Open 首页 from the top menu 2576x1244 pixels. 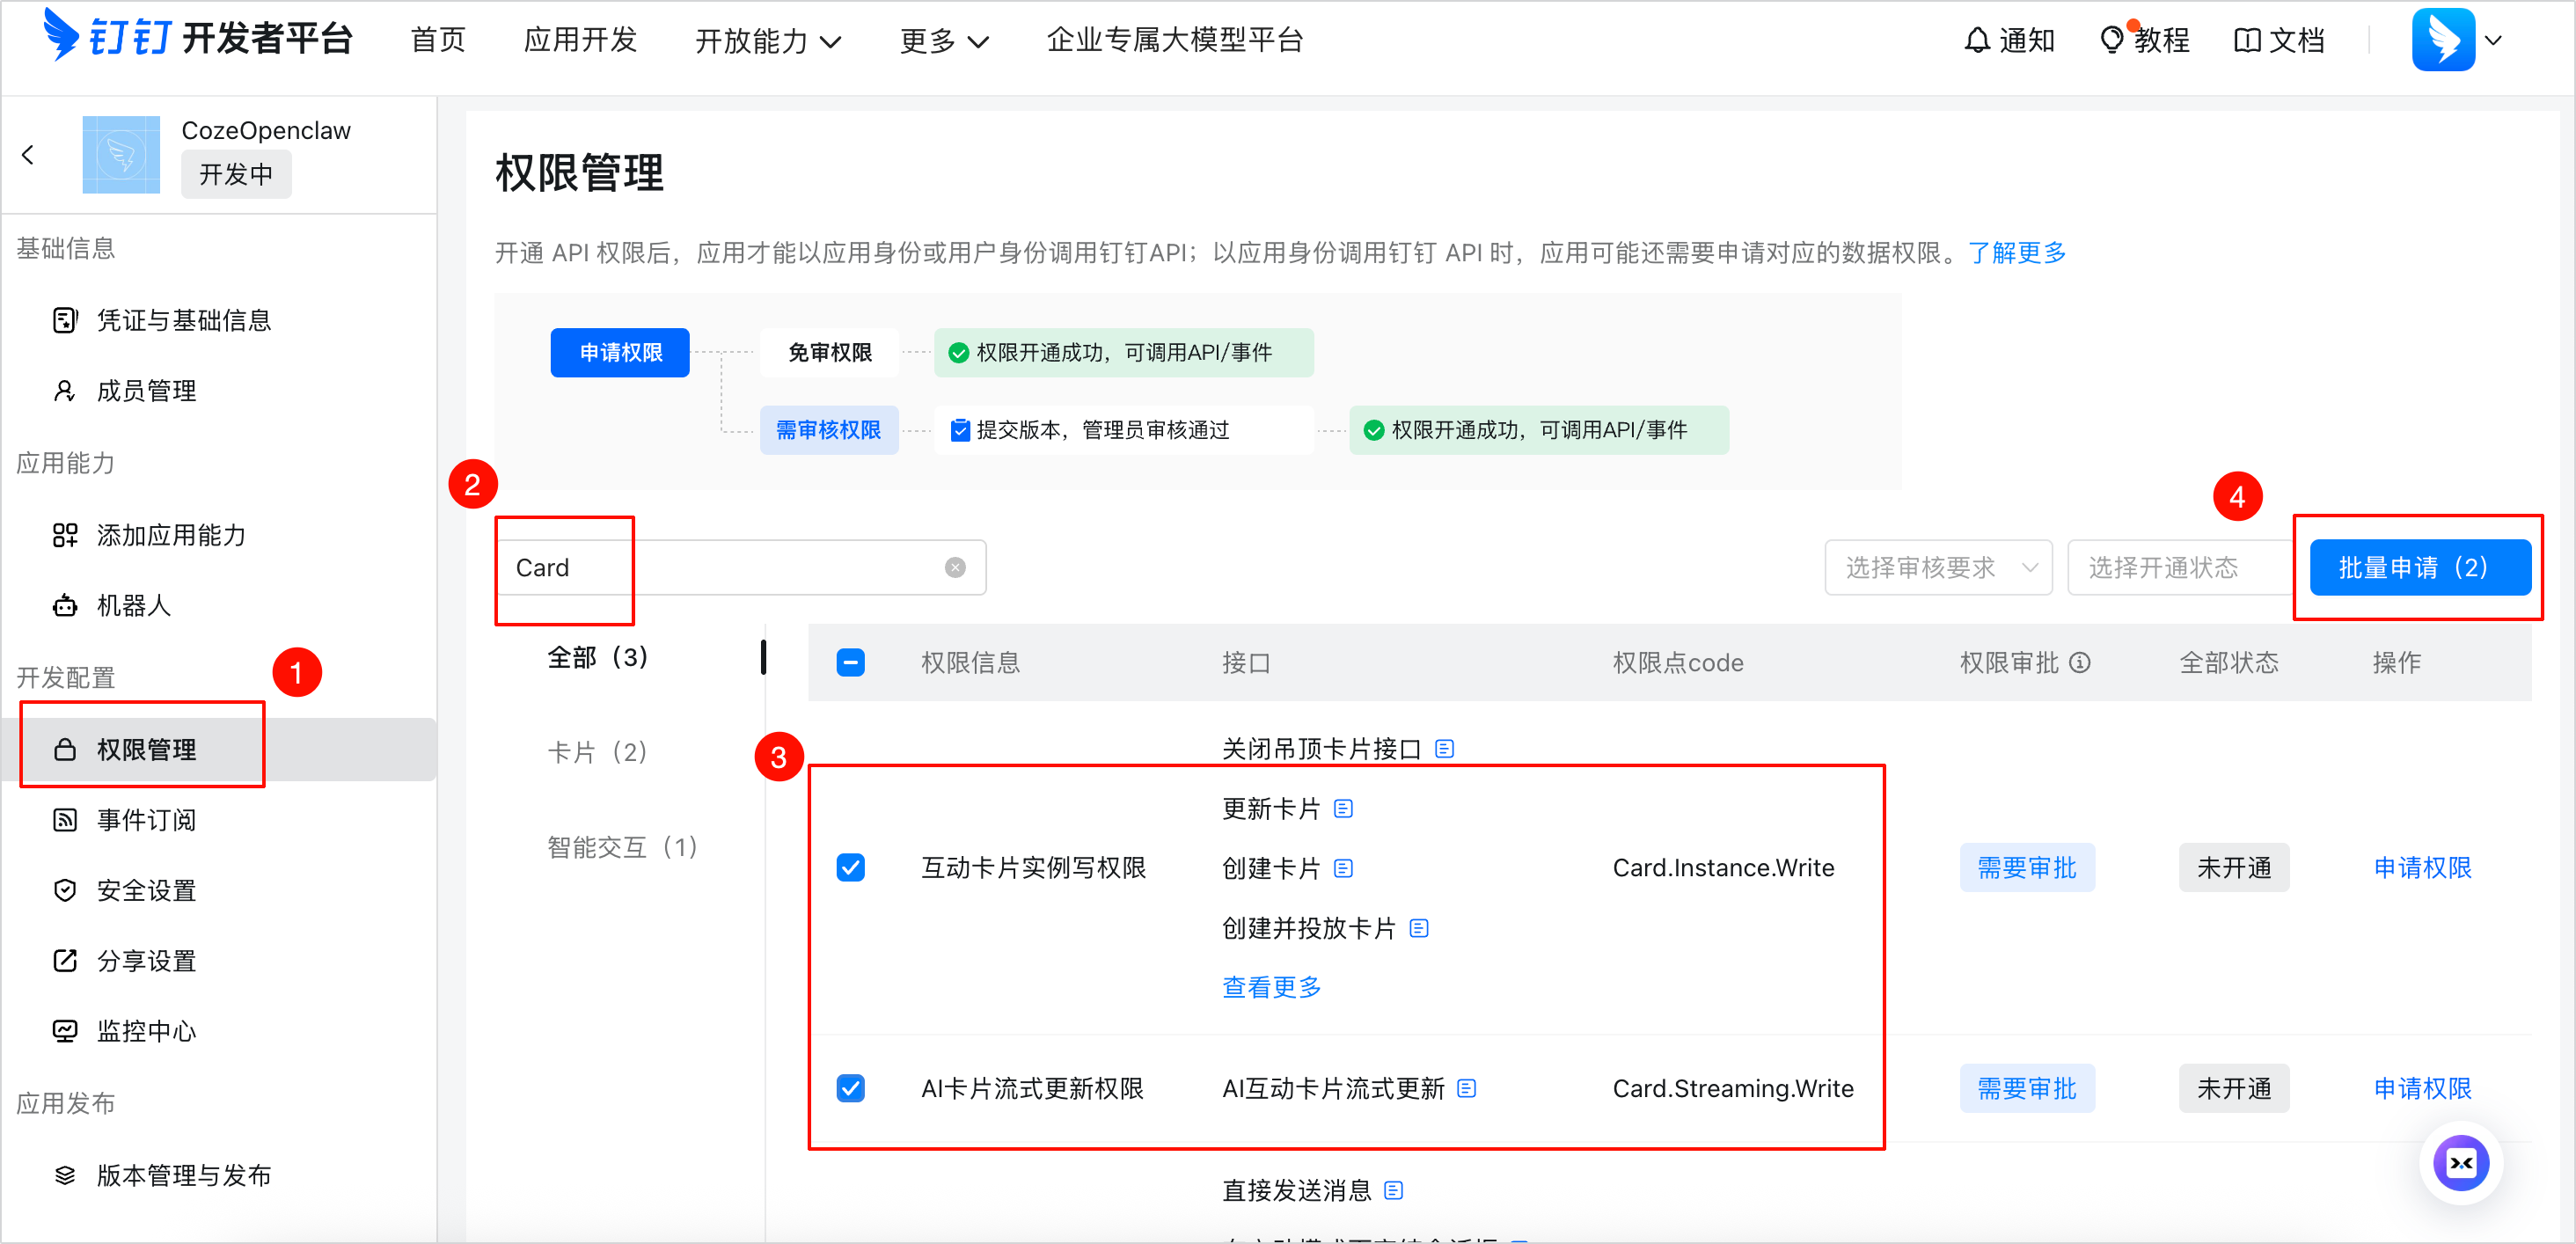(x=437, y=40)
